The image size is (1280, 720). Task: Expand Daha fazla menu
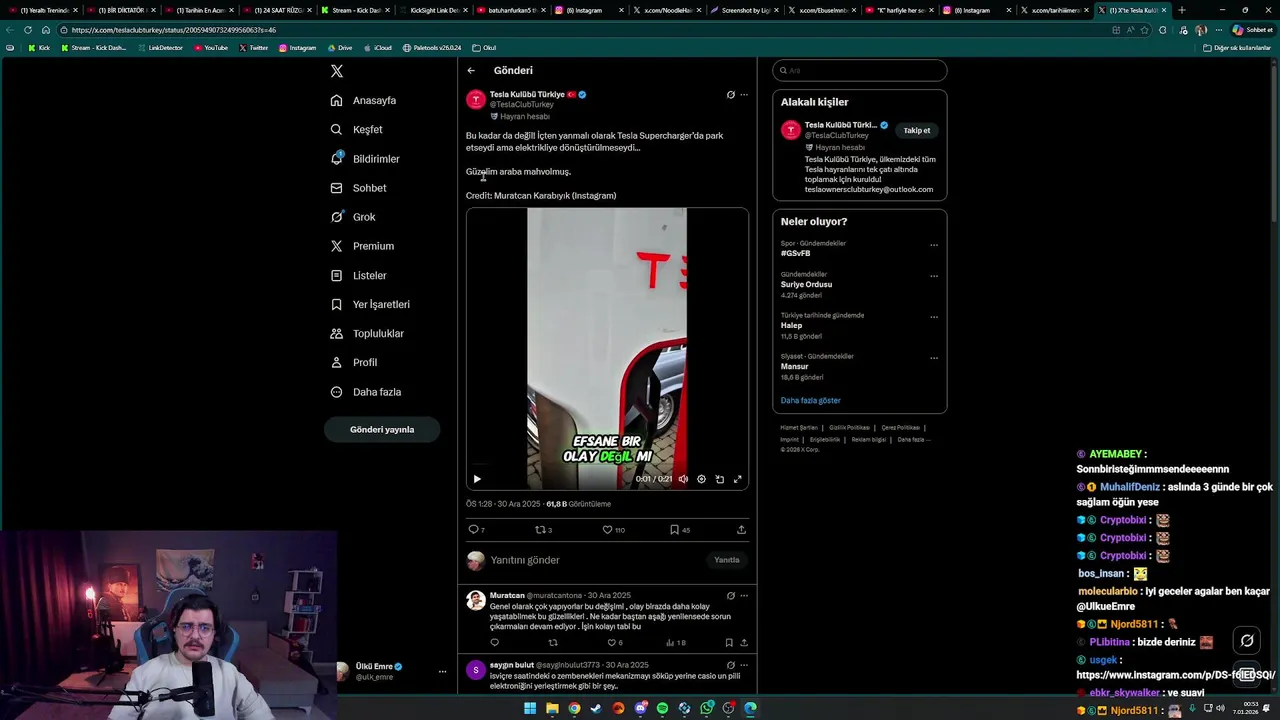click(x=365, y=392)
